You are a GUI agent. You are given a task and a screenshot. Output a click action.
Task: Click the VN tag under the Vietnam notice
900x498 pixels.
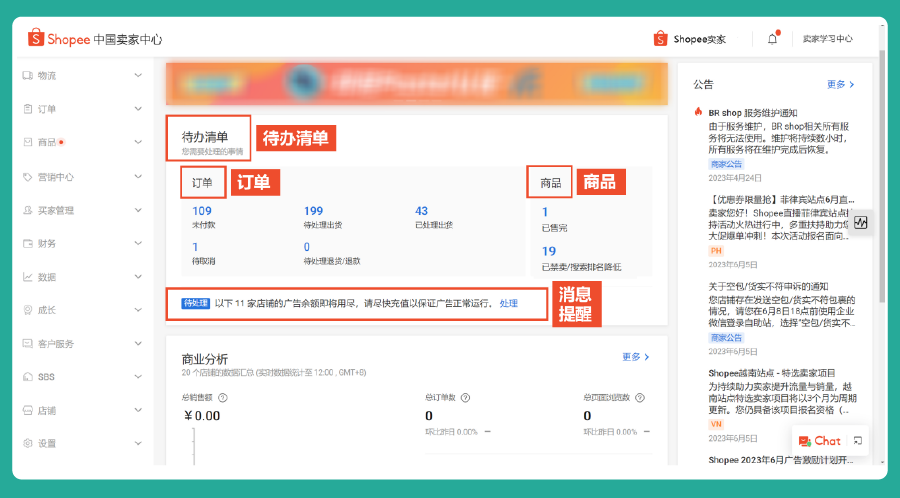tap(716, 424)
